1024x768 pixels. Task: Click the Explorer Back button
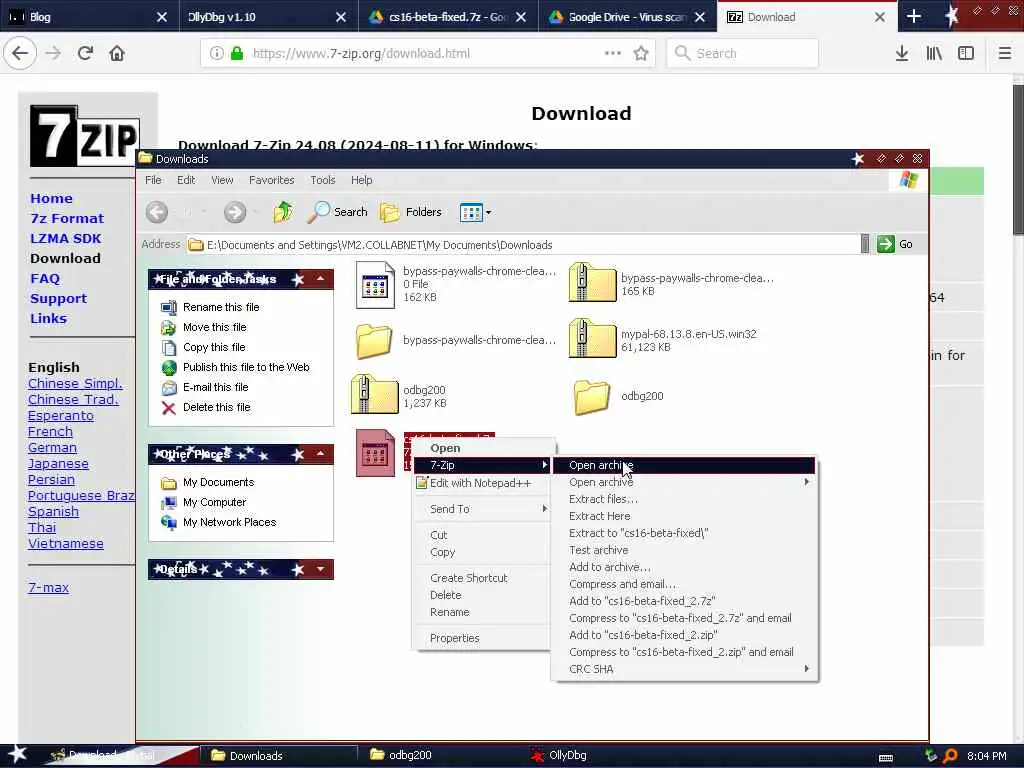tap(157, 212)
